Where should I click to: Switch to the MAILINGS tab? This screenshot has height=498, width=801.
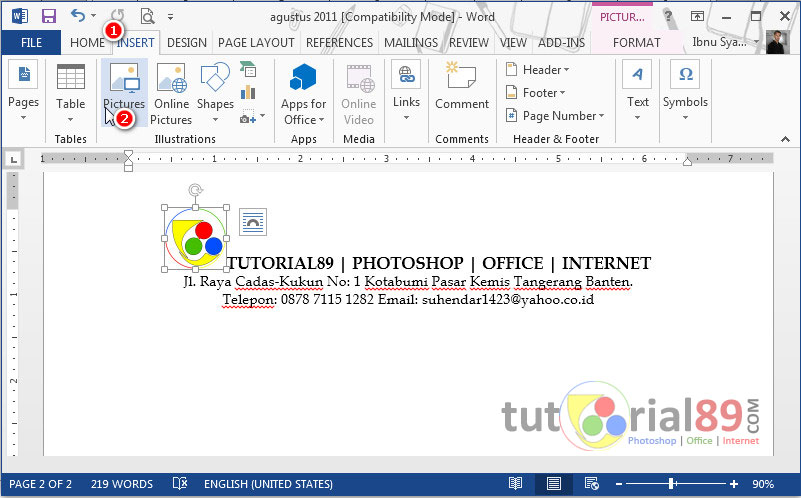point(411,43)
